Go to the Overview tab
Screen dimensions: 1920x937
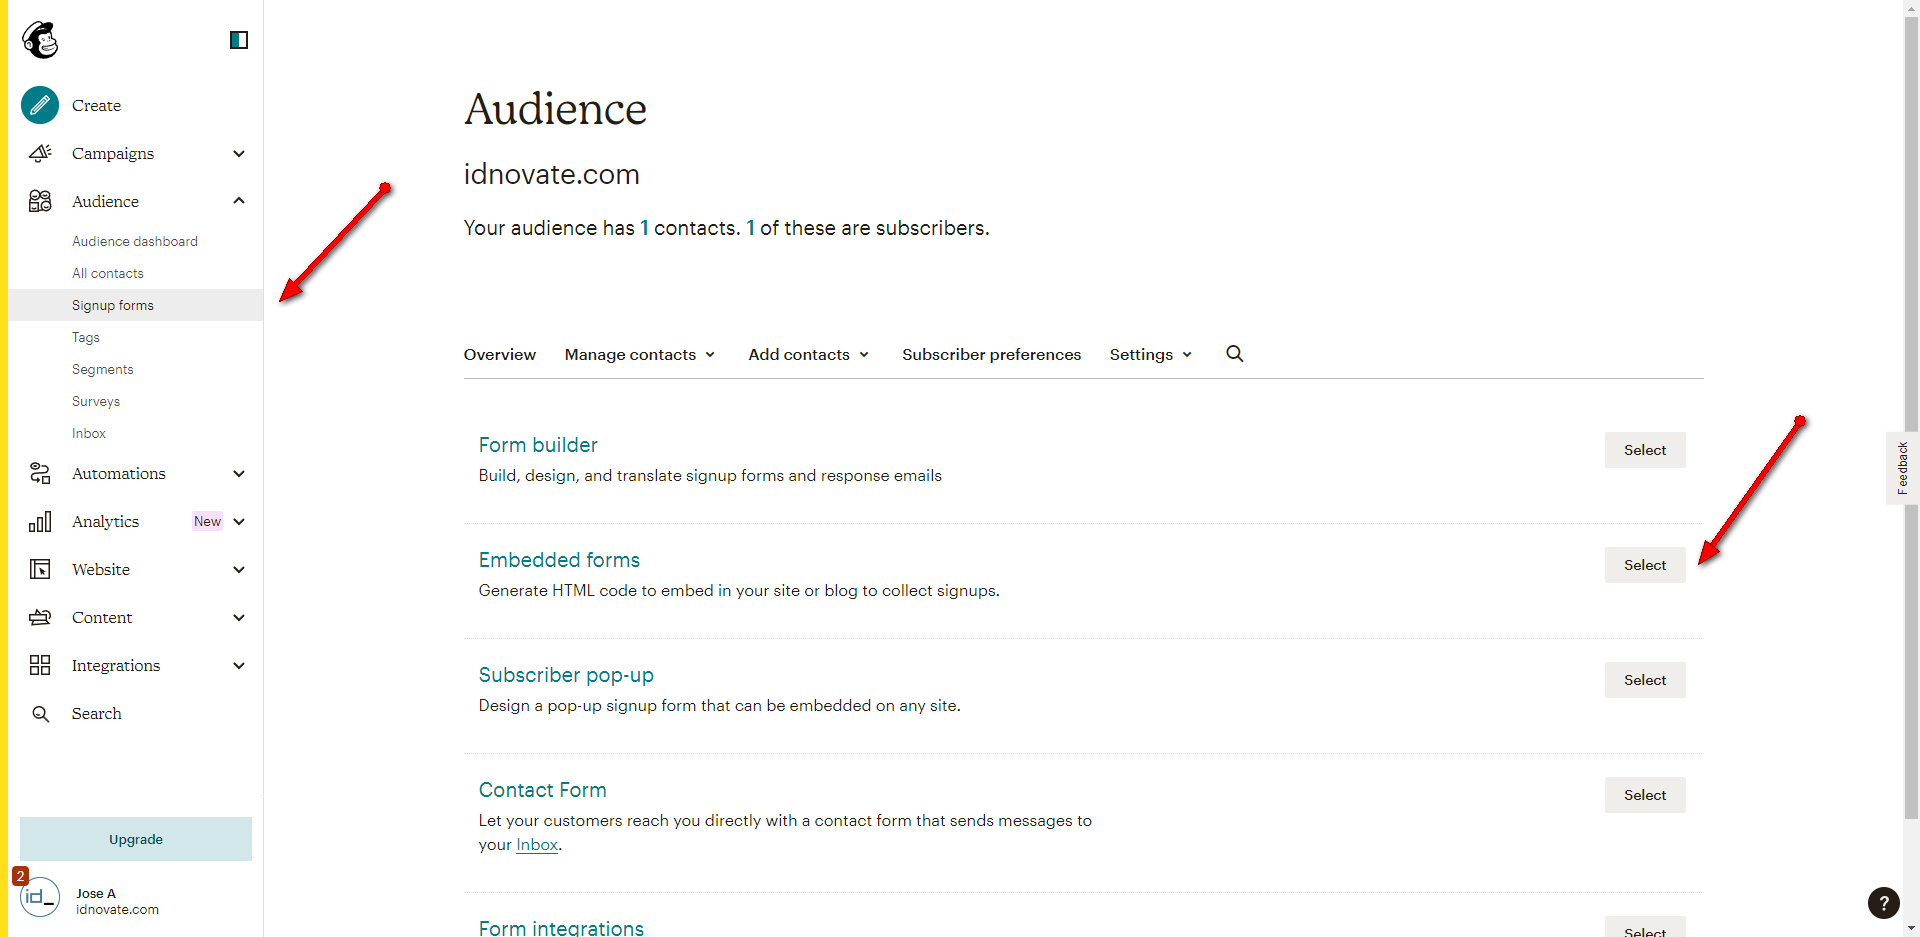[x=500, y=355]
